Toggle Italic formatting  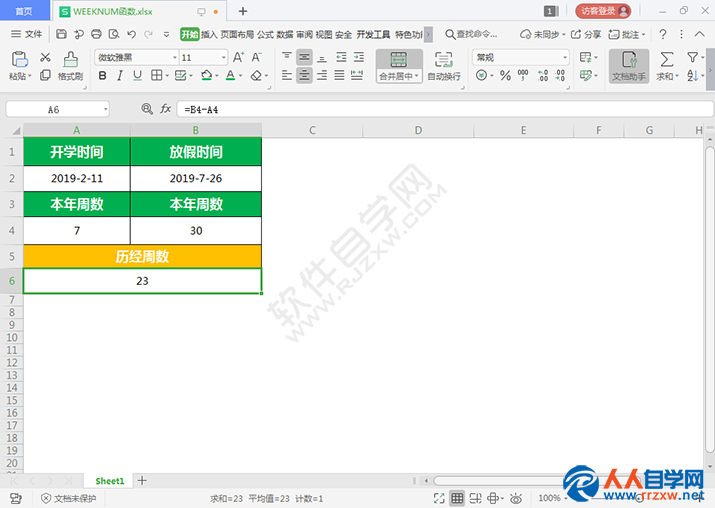point(120,75)
